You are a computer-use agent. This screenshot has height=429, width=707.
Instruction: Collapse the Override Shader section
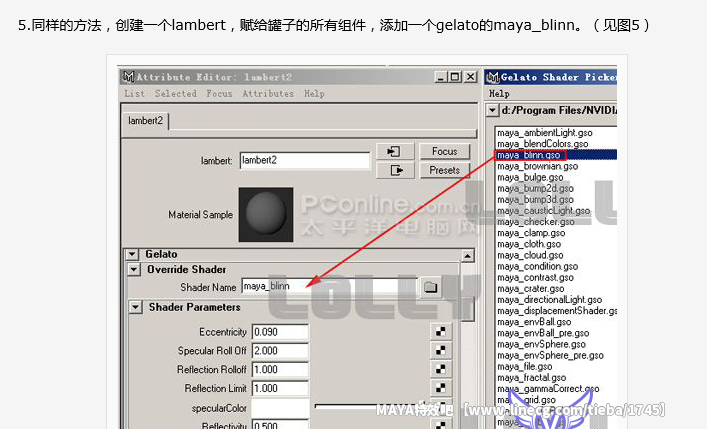coord(134,269)
